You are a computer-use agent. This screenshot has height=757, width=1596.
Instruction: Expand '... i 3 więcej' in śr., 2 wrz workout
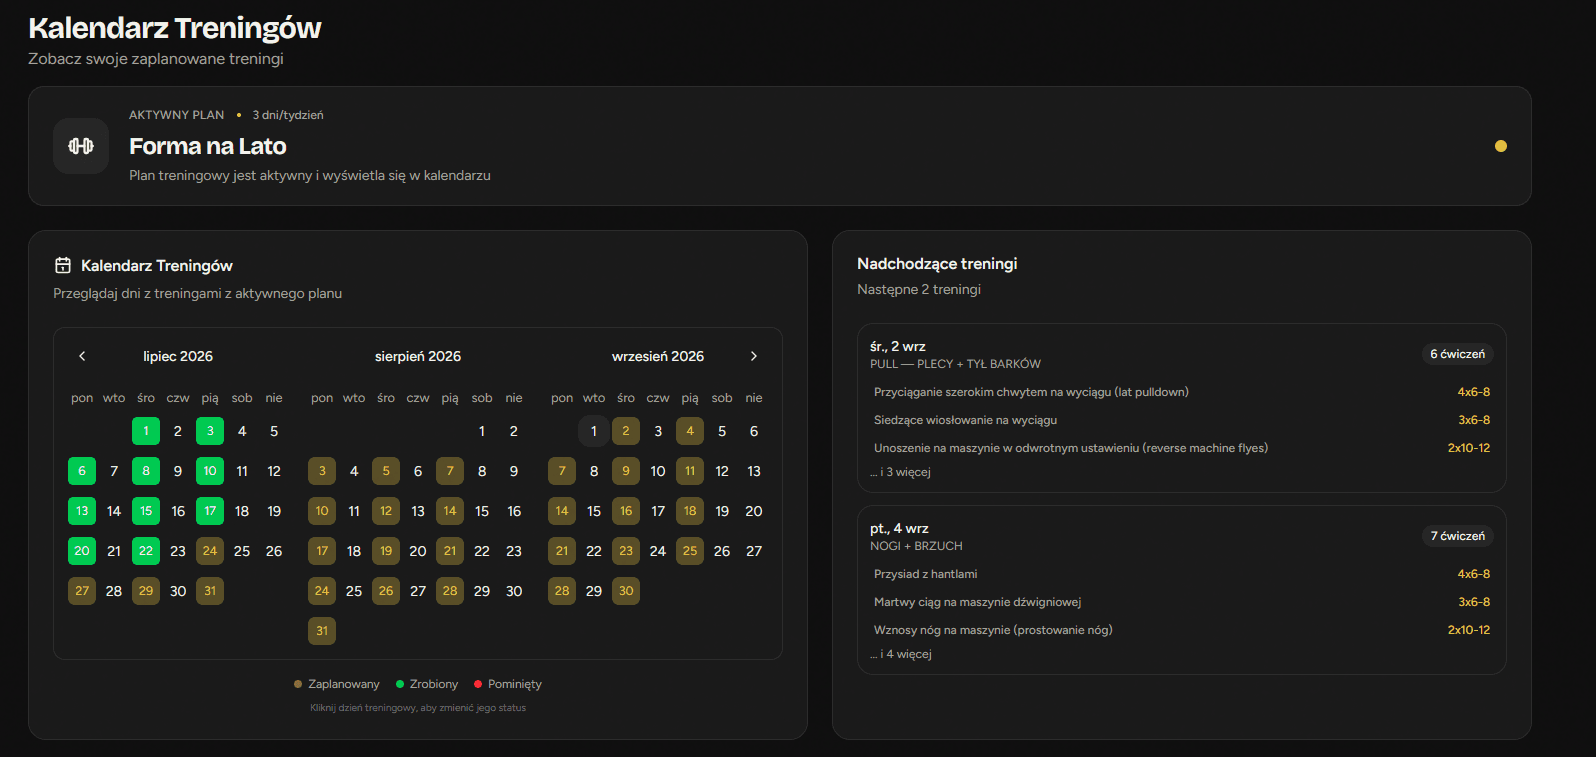900,472
